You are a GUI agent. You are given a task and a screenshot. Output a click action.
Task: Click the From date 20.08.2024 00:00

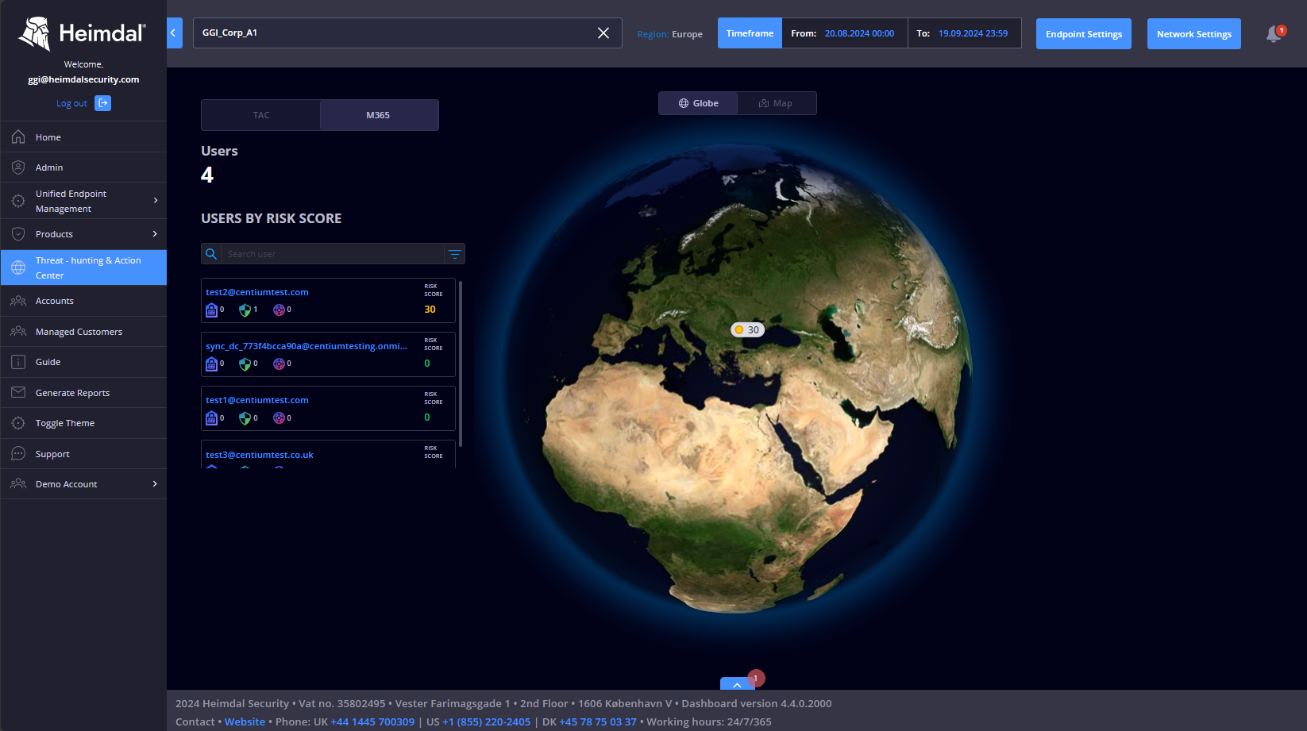(x=859, y=33)
